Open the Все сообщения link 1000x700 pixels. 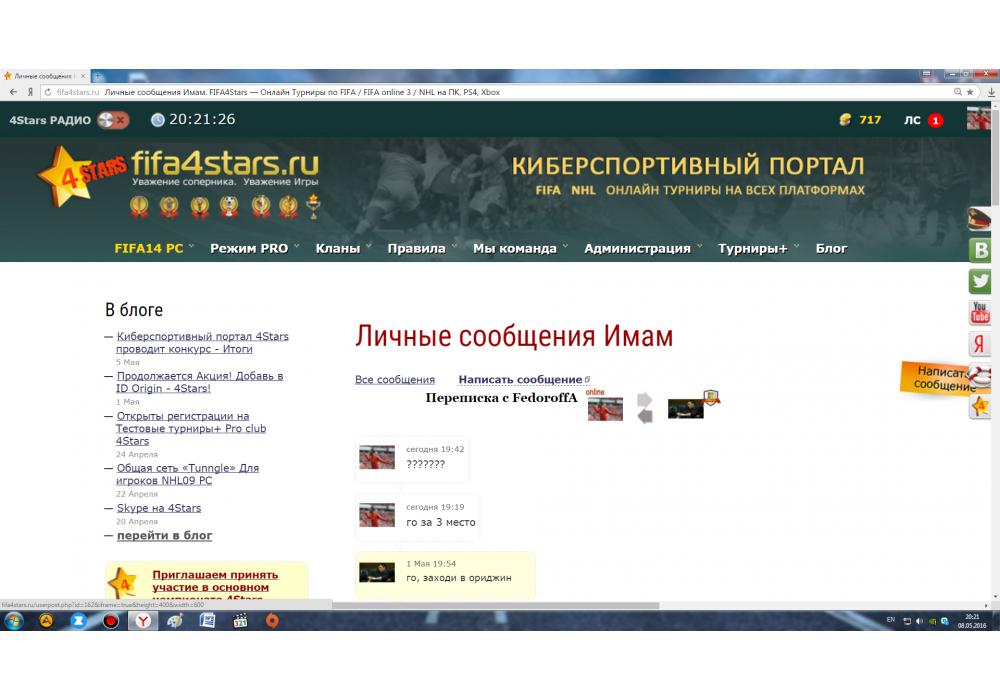pos(395,380)
